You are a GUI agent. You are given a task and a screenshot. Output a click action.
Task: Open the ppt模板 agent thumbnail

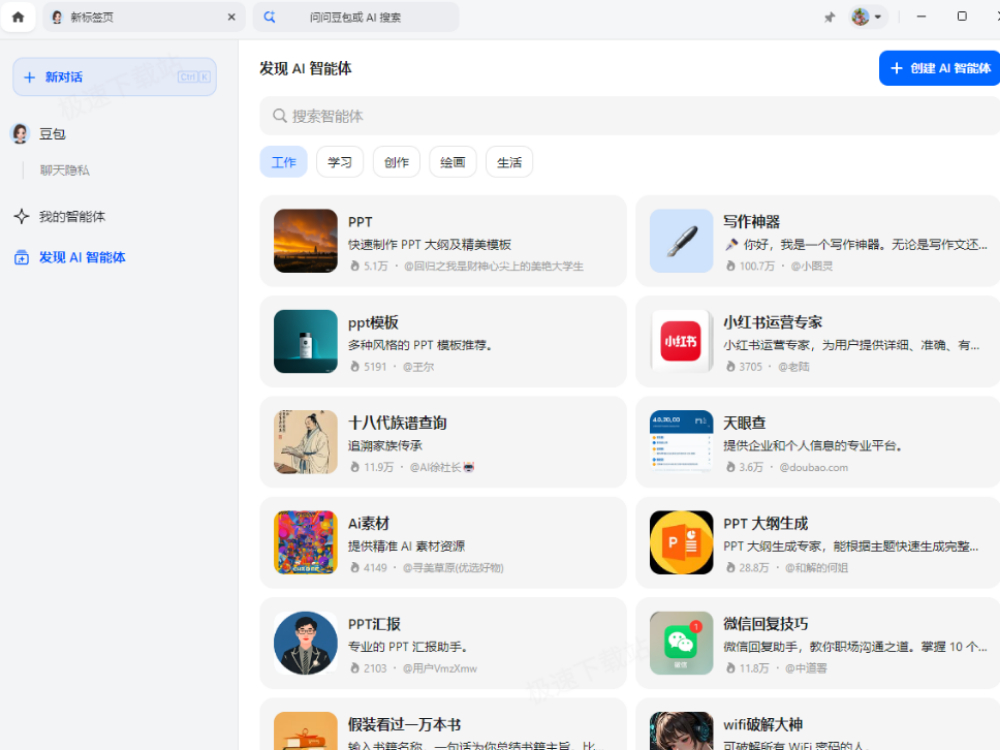point(305,342)
